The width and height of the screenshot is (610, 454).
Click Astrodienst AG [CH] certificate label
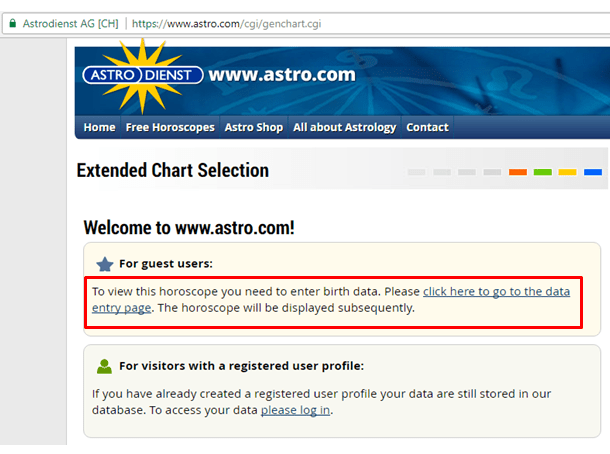70,24
